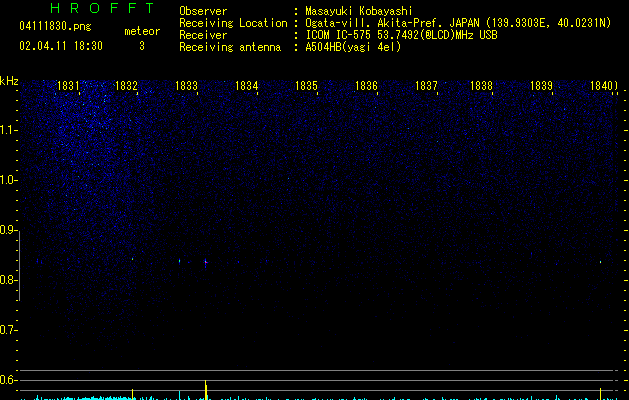Click the tall yellow power peak after 1833
Viewport: 629px width, 400px height.
pyautogui.click(x=206, y=389)
